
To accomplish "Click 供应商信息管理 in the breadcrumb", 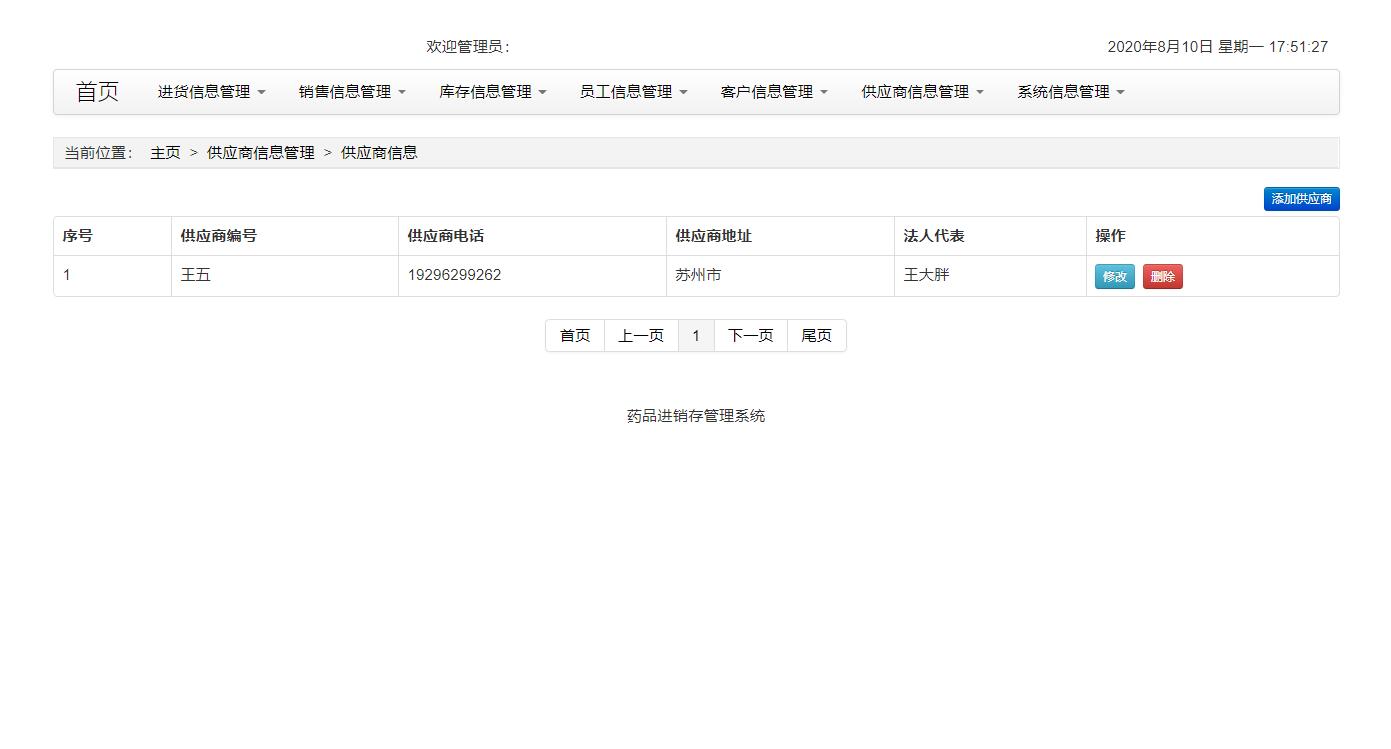I will tap(261, 152).
